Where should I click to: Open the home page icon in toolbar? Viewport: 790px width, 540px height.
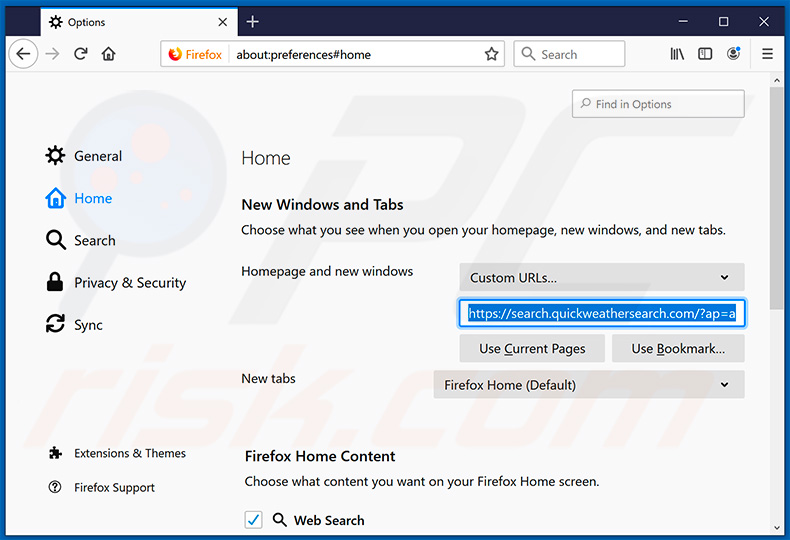[108, 53]
